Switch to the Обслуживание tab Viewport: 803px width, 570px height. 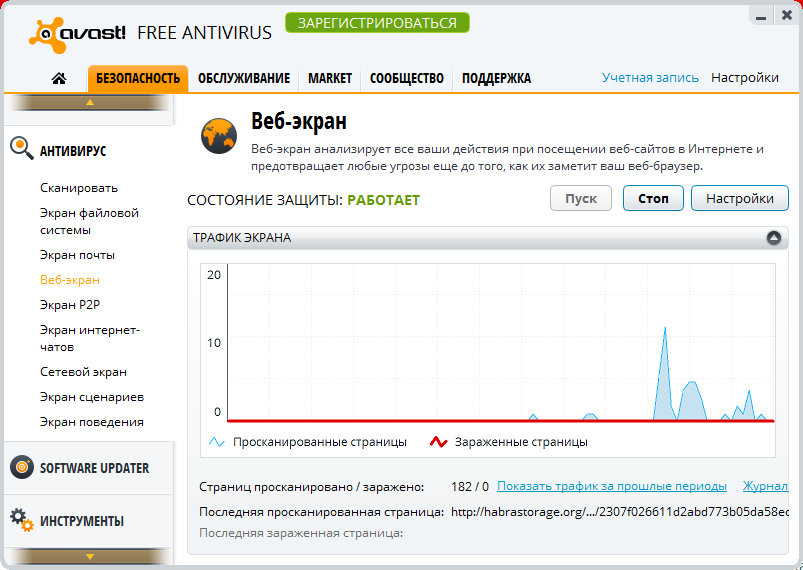click(244, 78)
